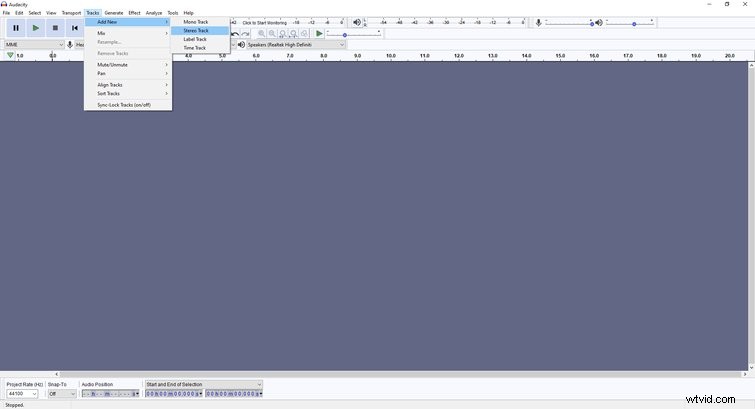Screen dimensions: 755x409
Task: Click the playback device speaker icon
Action: (241, 44)
